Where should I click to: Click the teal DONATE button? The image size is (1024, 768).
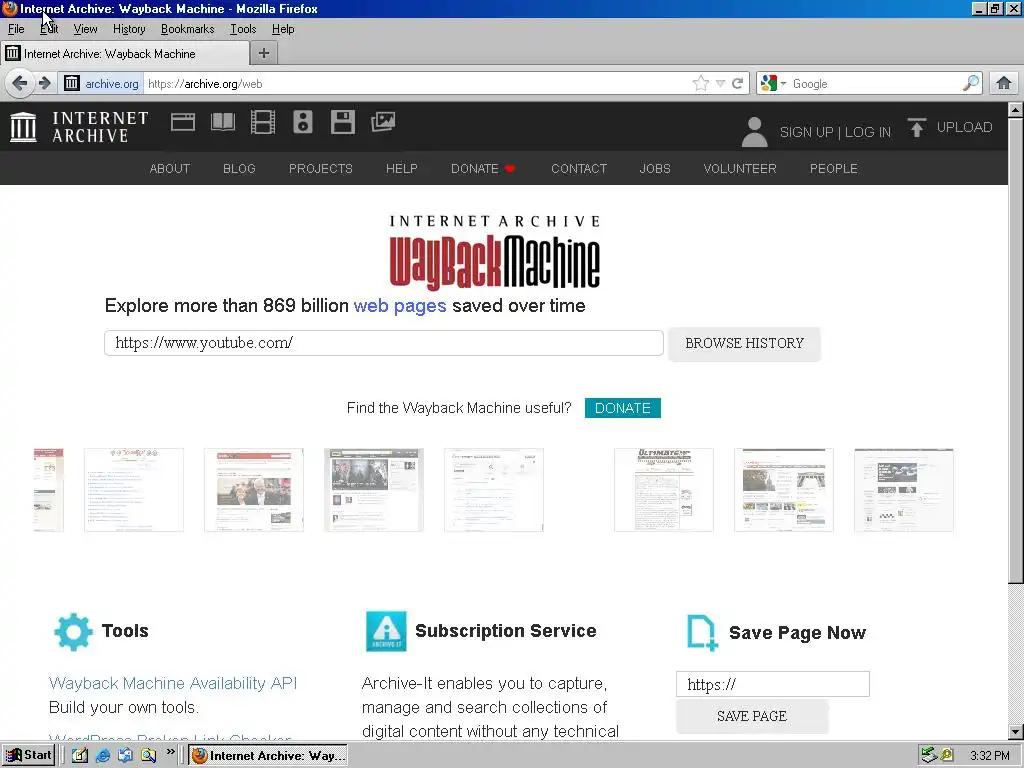[x=622, y=408]
